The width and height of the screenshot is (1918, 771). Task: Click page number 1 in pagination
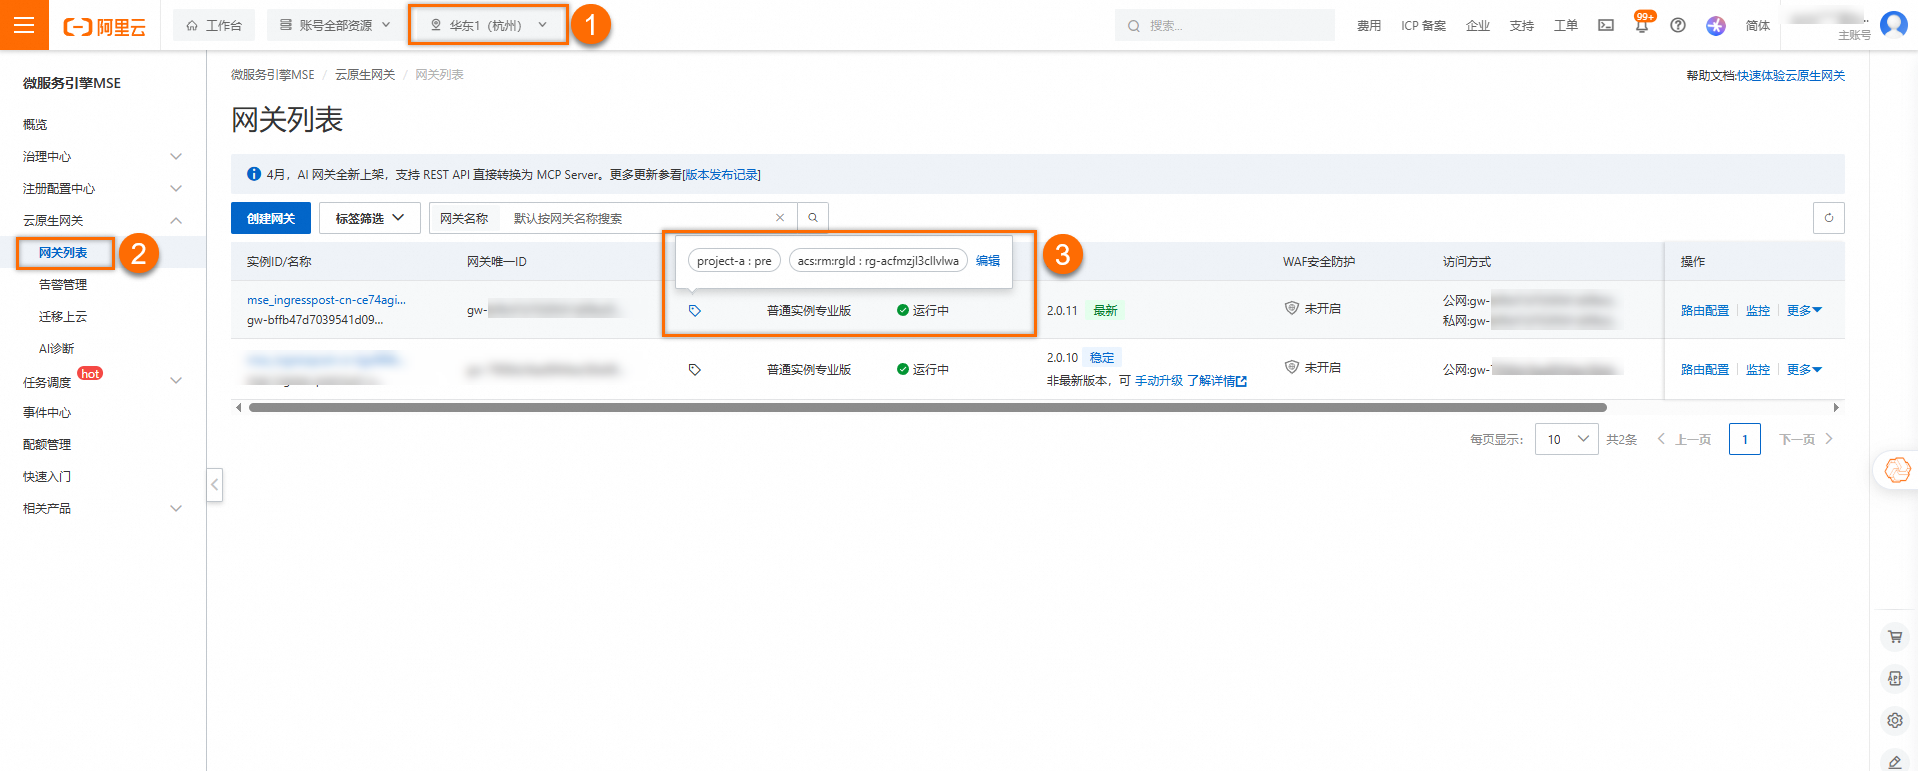1744,439
